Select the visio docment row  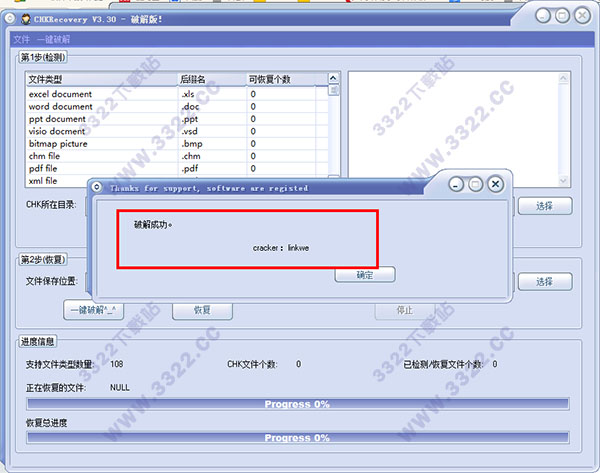177,131
